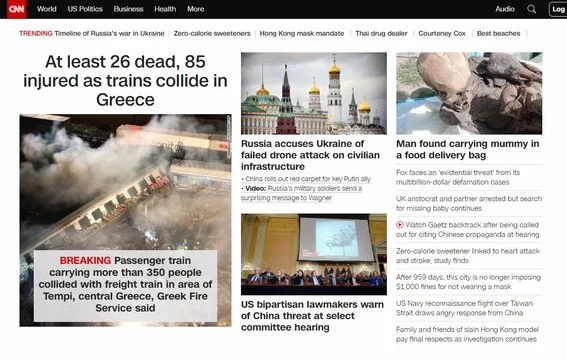Viewport: 567px width, 360px height.
Task: Open search with the magnifying glass icon
Action: point(531,9)
